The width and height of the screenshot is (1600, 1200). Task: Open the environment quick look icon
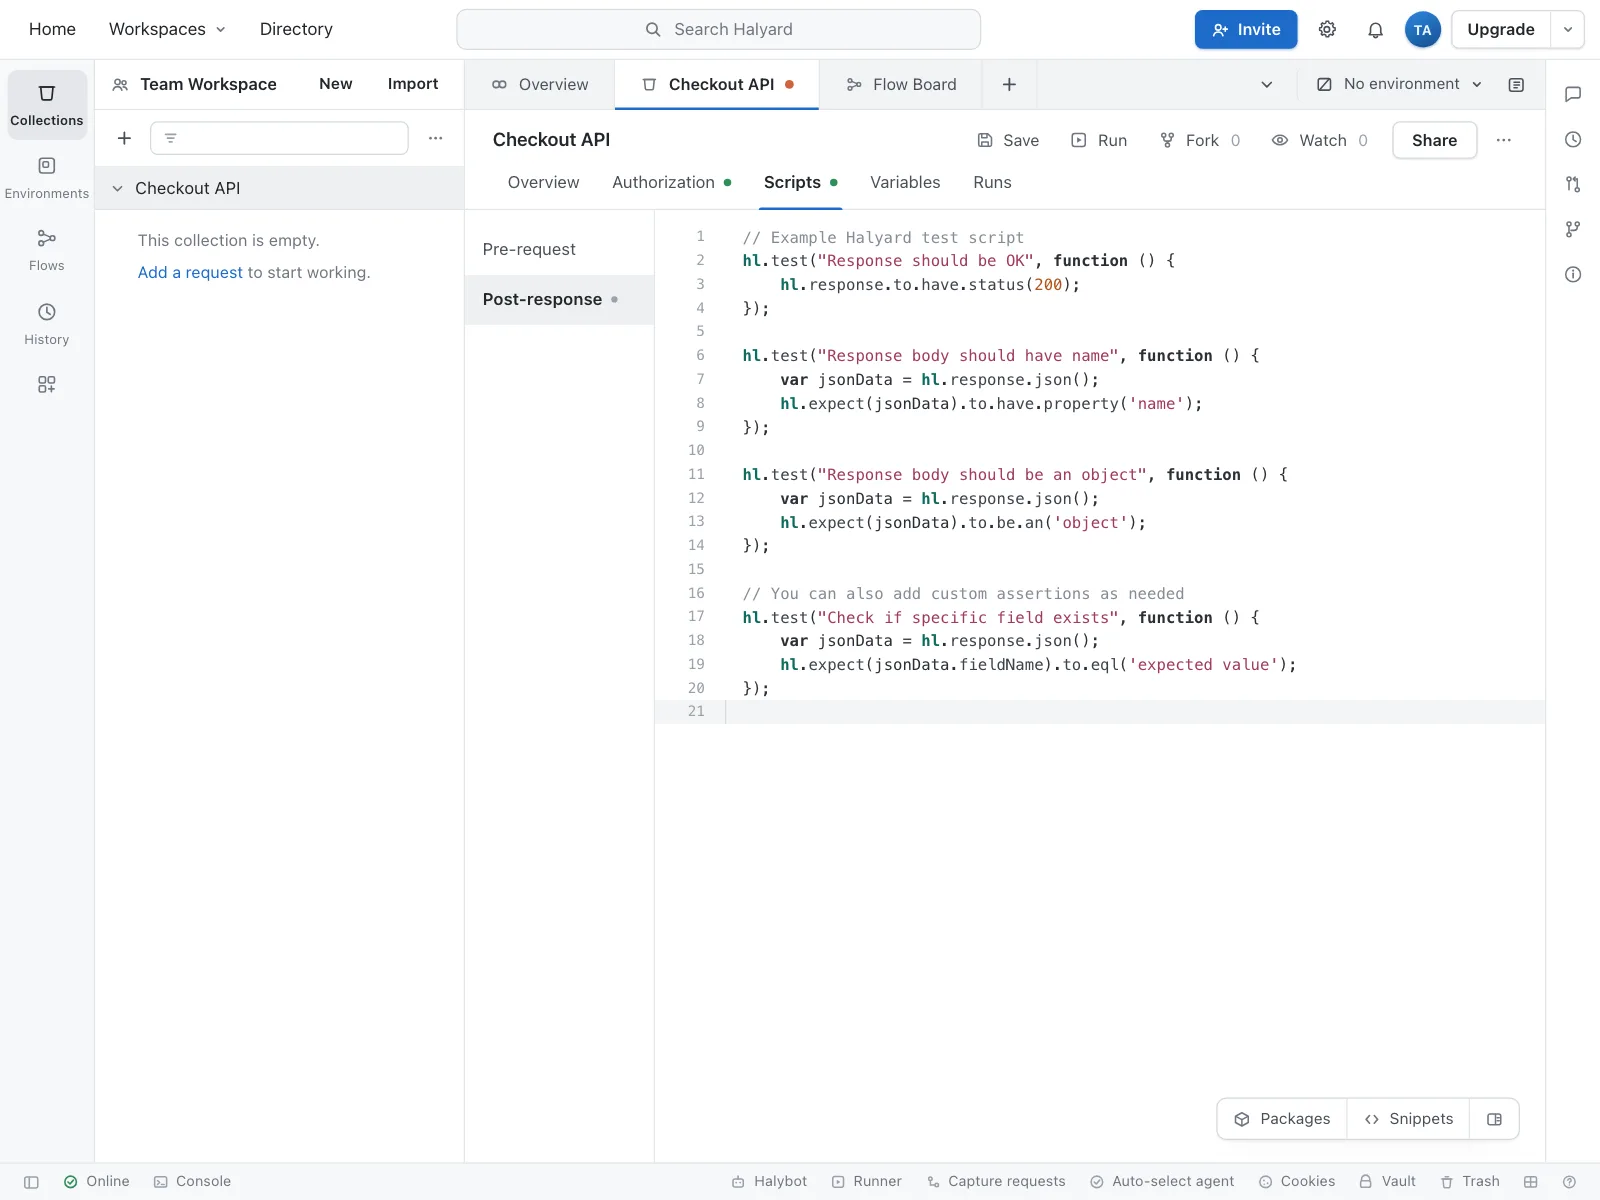(x=1516, y=85)
